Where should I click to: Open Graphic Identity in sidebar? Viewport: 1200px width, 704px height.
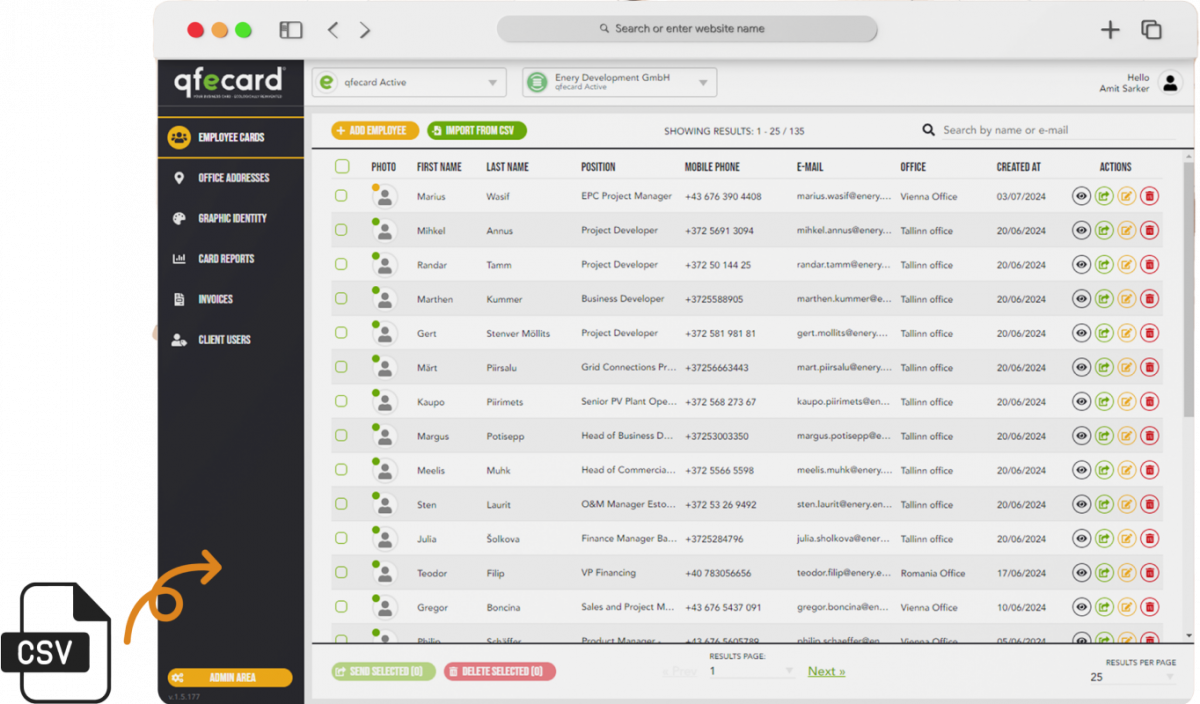coord(230,218)
